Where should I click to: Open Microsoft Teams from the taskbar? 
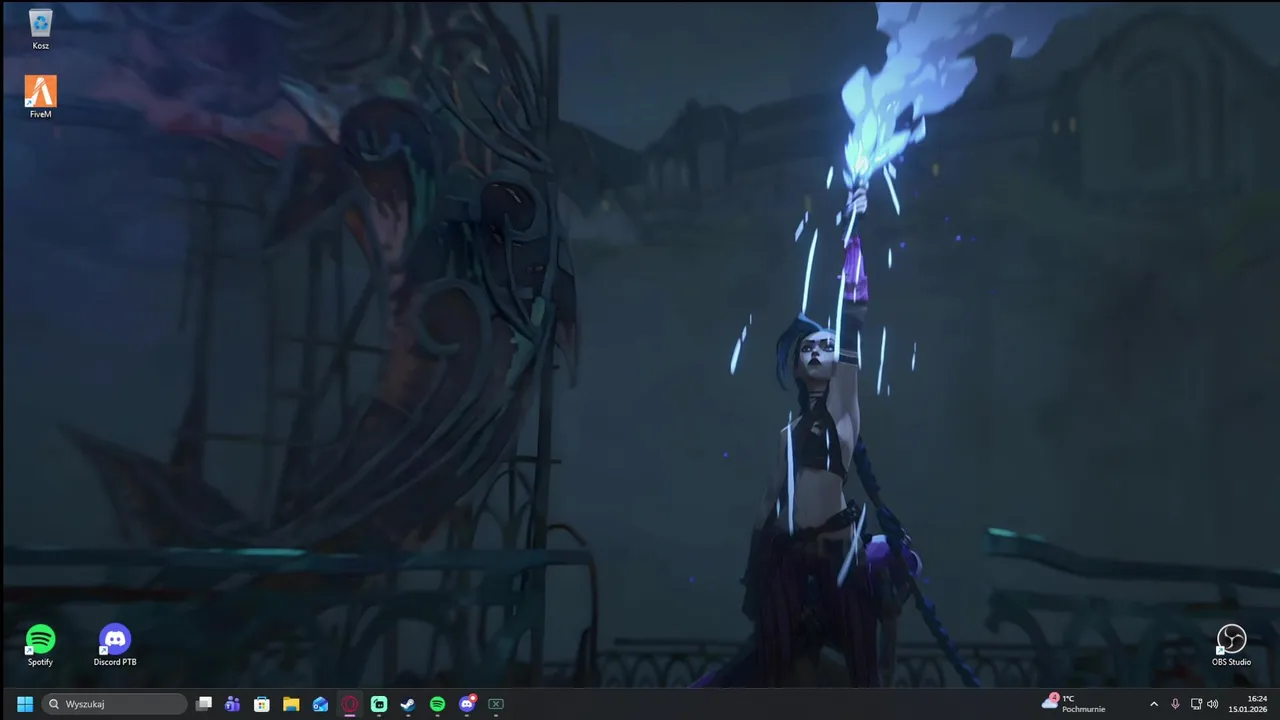pos(233,704)
